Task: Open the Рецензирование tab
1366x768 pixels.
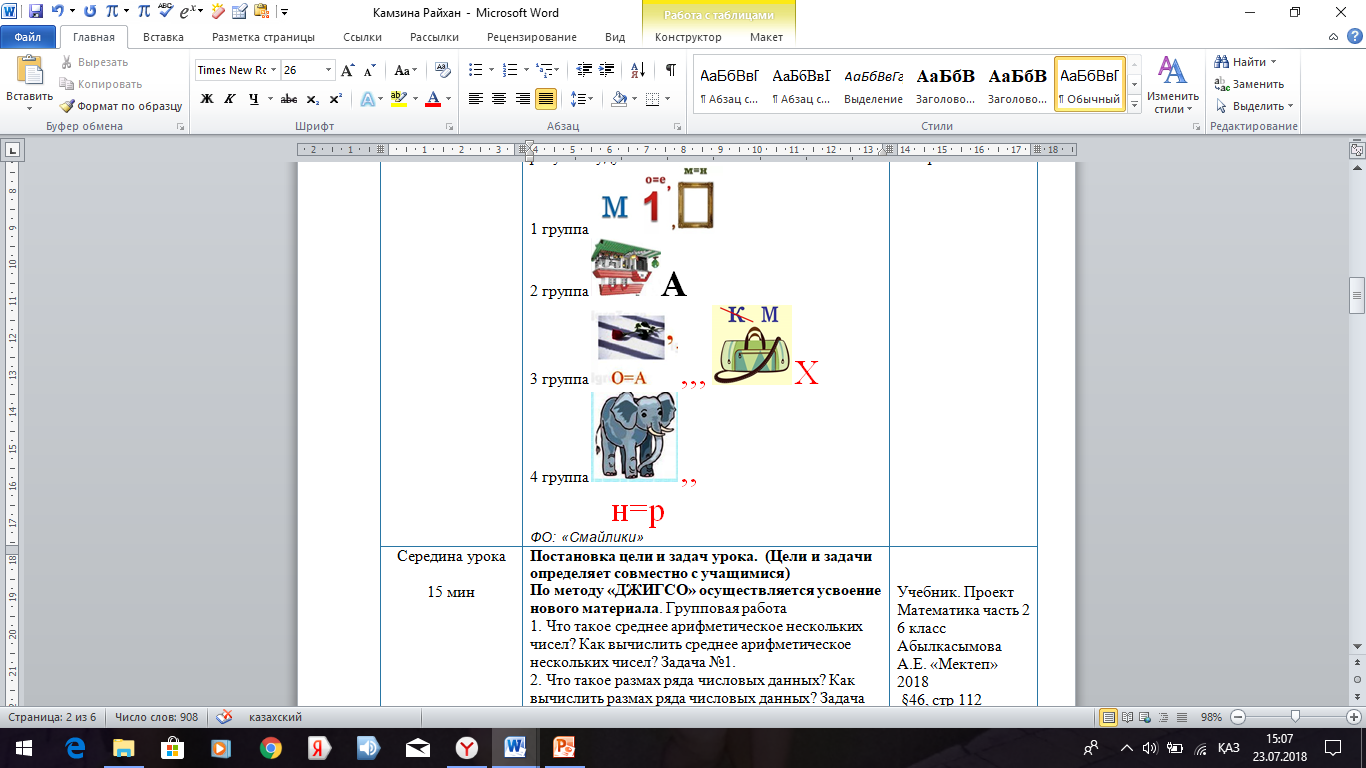Action: click(x=531, y=37)
